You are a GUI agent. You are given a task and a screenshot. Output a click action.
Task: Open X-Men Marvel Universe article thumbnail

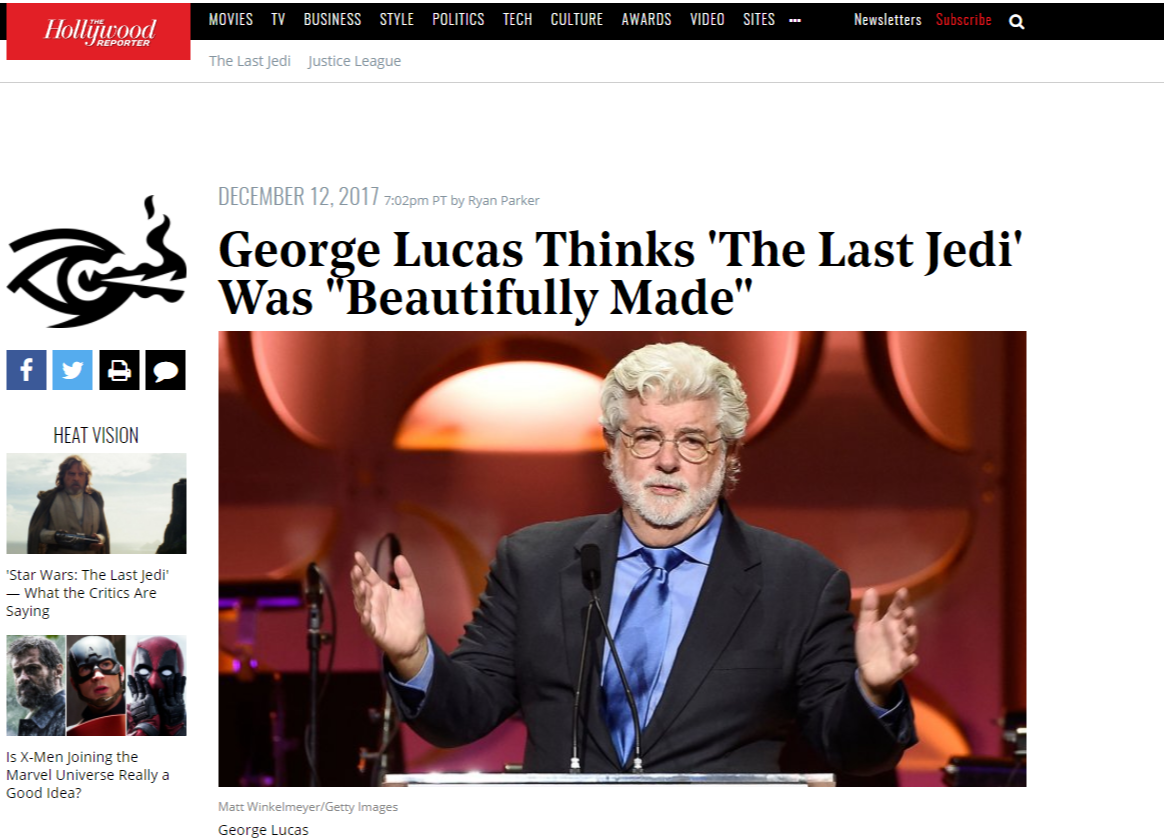coord(97,685)
